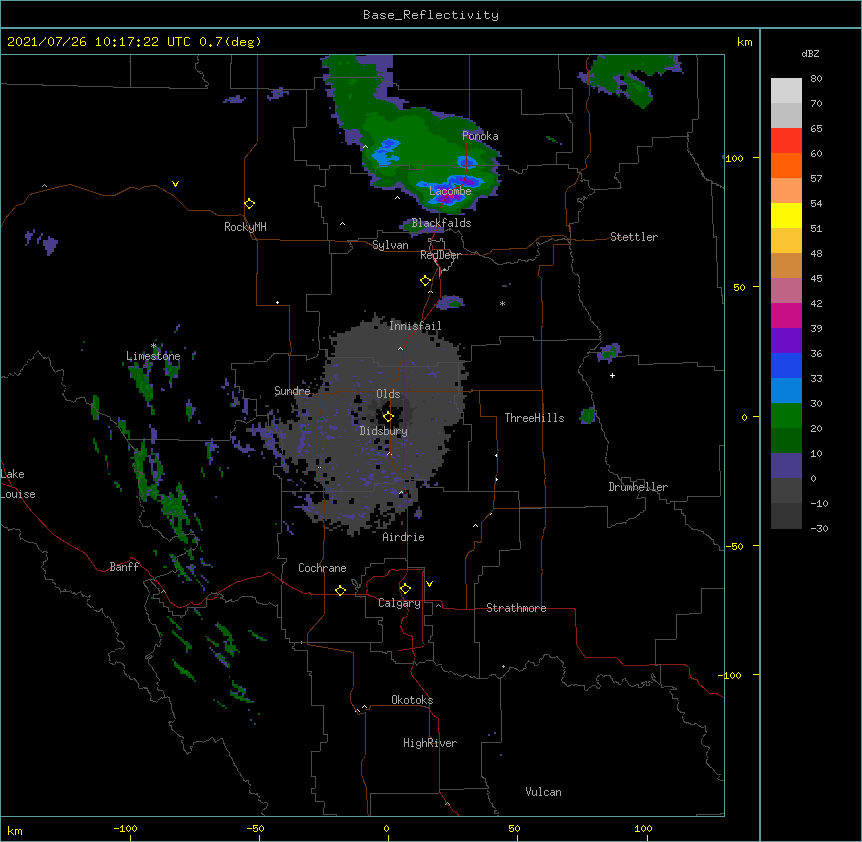Click the yellow station marker above Calgary label
This screenshot has height=842, width=862.
coord(405,589)
